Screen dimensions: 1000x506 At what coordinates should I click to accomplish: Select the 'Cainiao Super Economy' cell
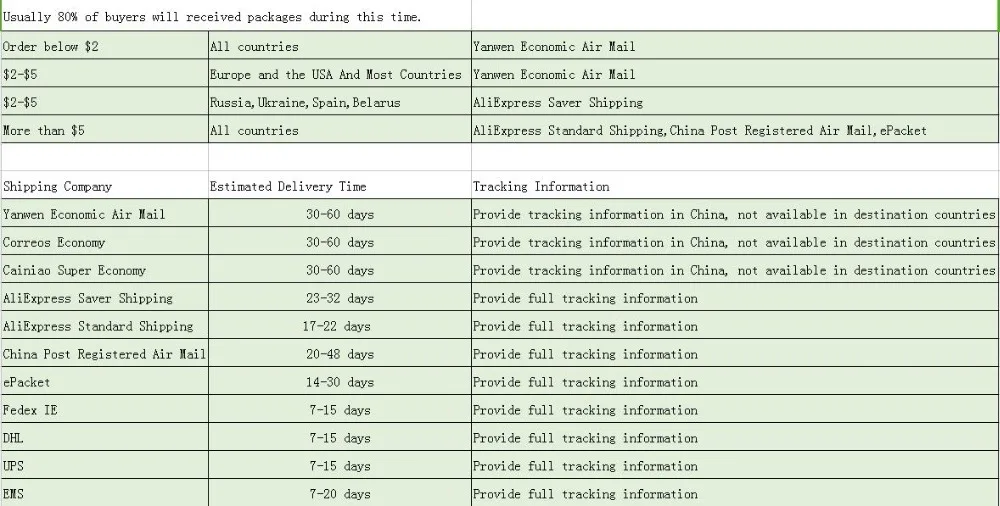(105, 271)
